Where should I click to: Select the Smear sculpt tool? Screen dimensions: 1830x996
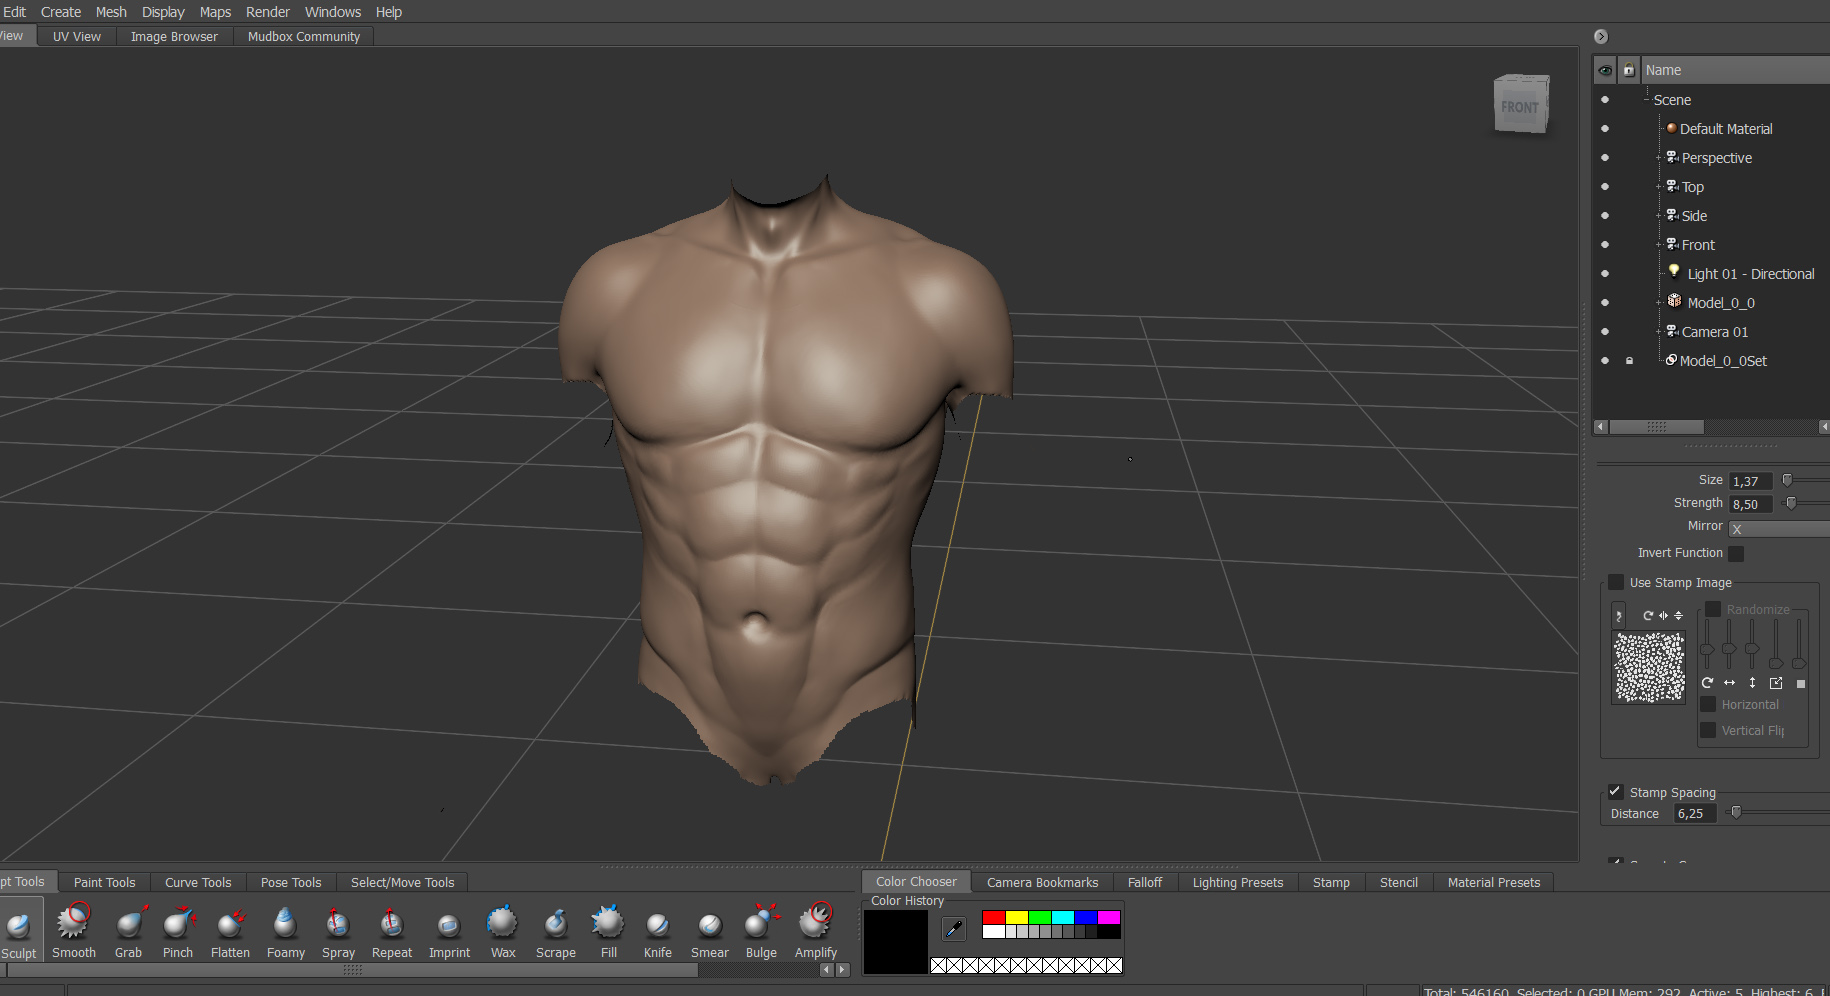[x=710, y=930]
